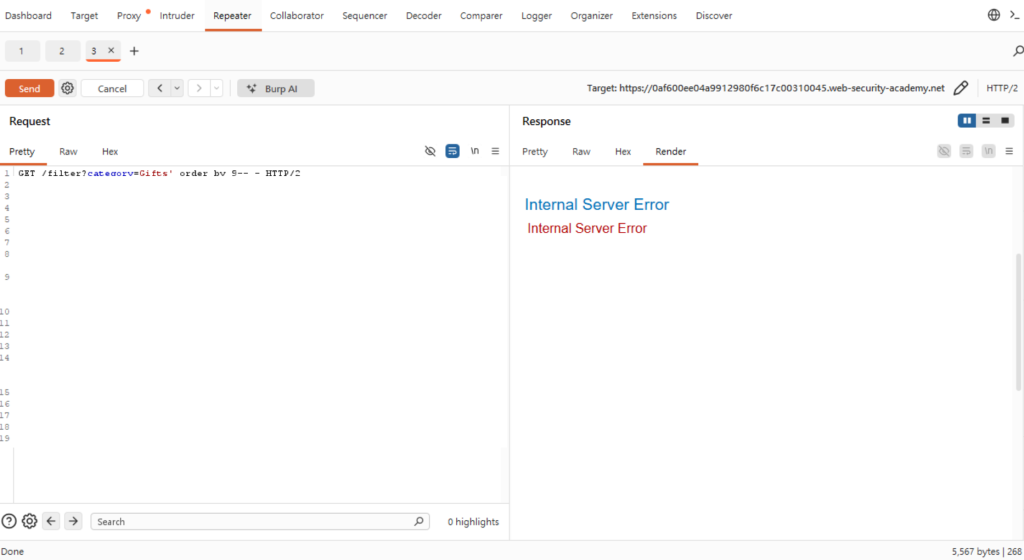Open the terminal prompt icon top right
This screenshot has width=1024, height=560.
point(1014,15)
